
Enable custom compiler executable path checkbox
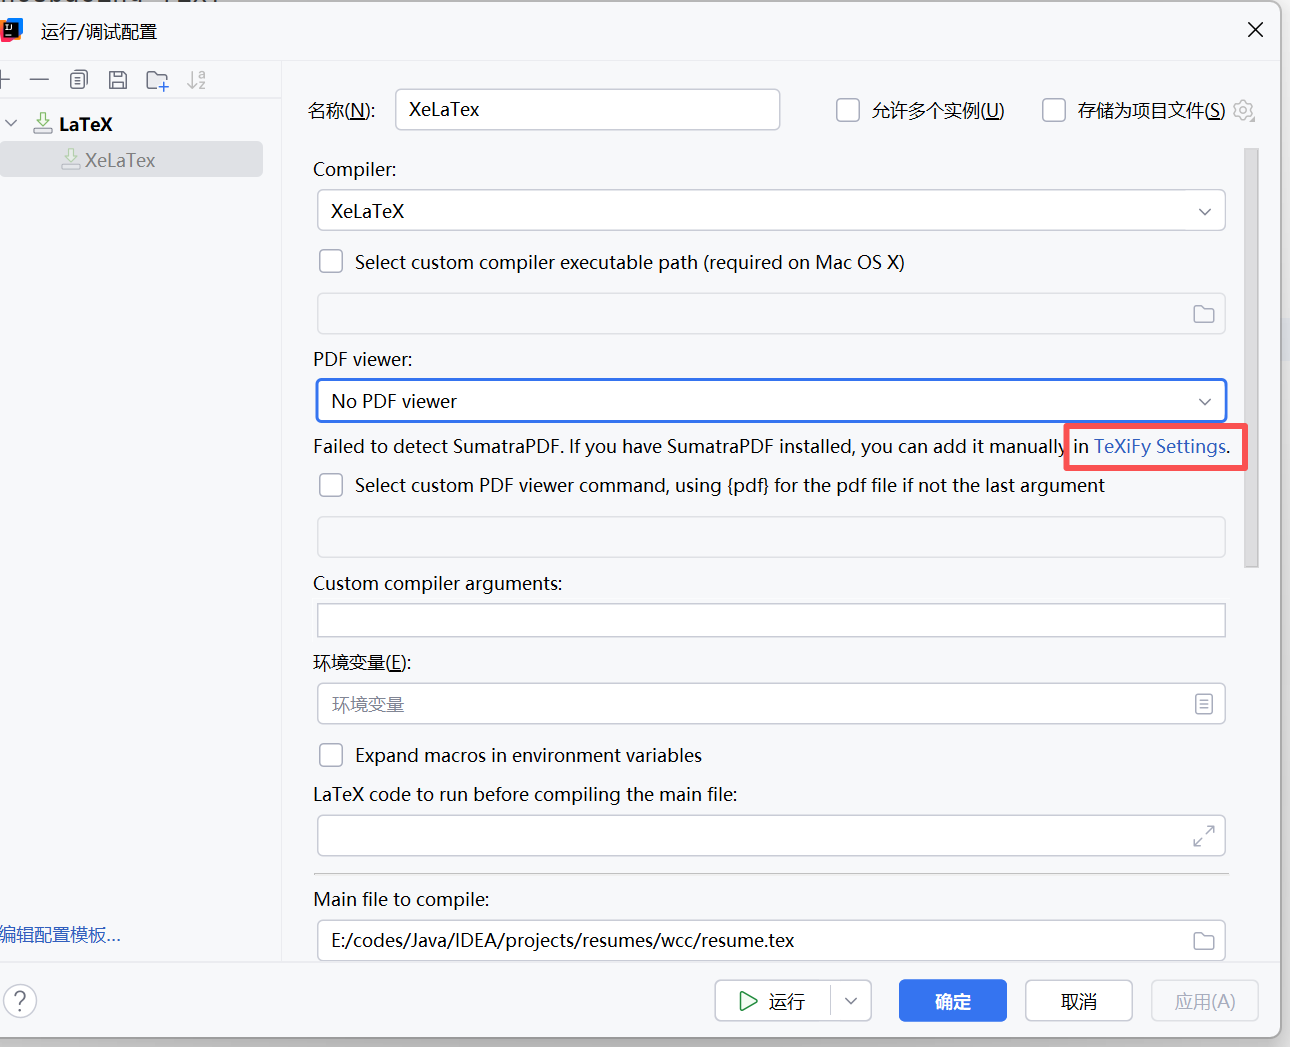331,262
